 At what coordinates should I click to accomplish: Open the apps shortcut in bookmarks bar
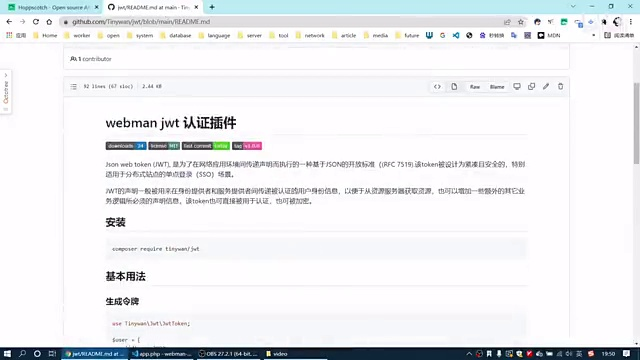pyautogui.click(x=16, y=36)
